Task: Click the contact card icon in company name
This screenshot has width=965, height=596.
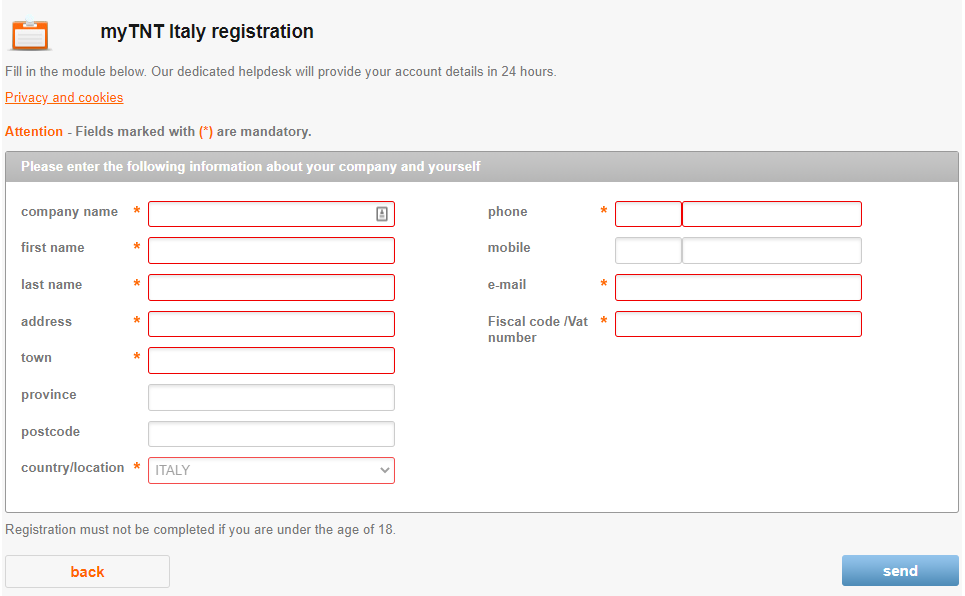Action: click(382, 214)
